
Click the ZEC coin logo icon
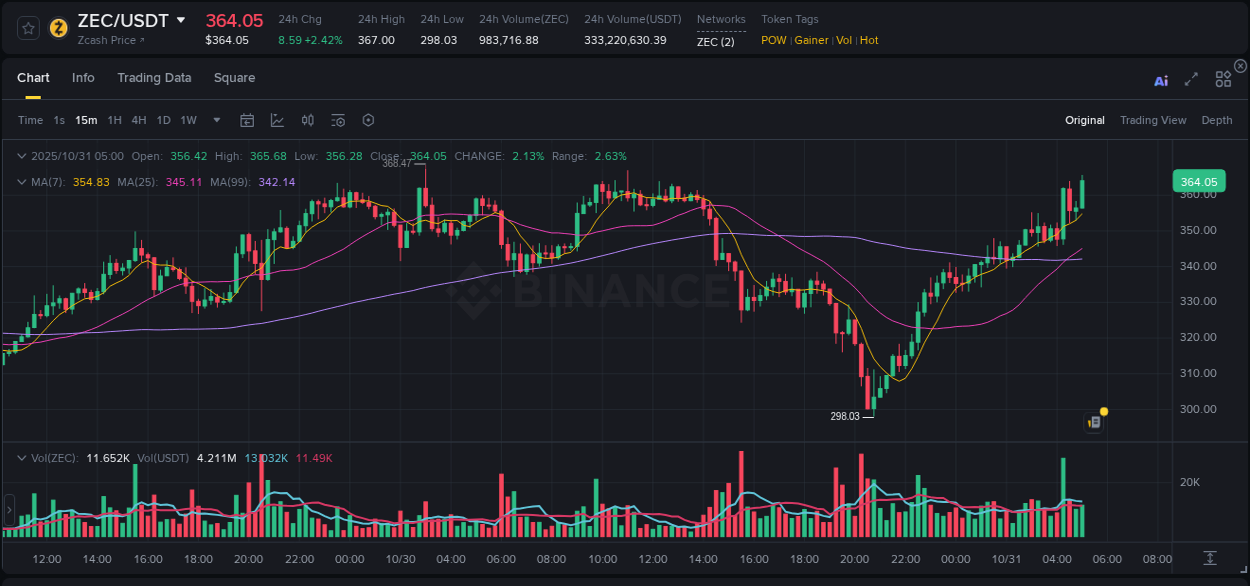(x=57, y=28)
